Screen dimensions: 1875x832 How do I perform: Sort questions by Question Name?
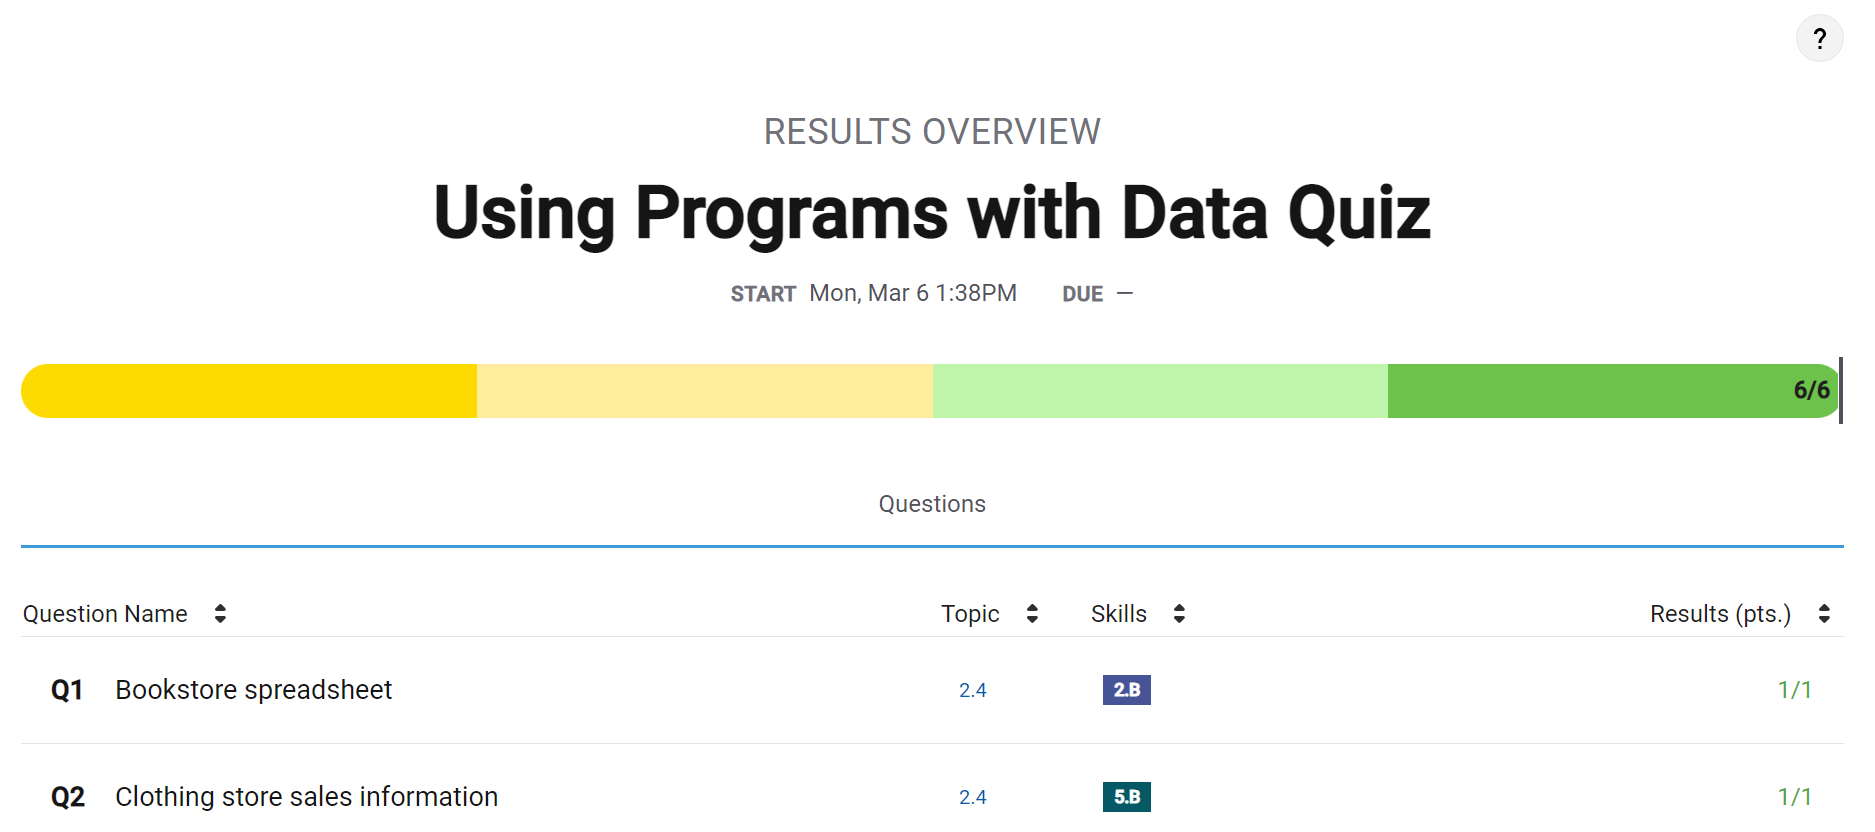point(104,613)
